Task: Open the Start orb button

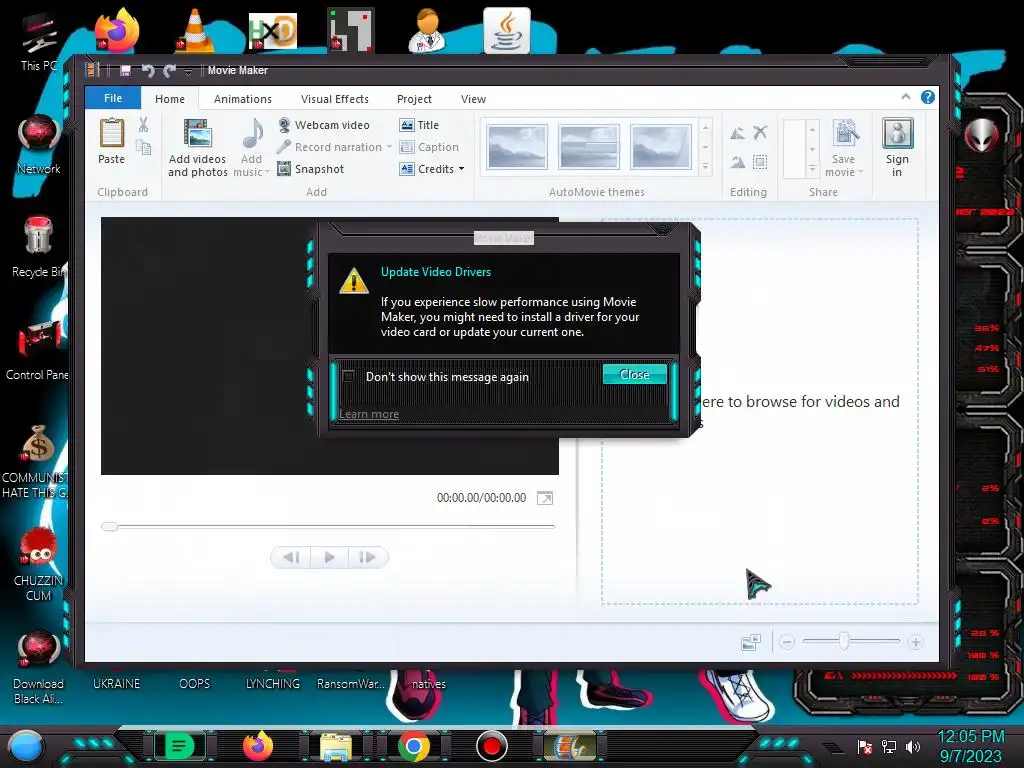Action: coord(26,746)
